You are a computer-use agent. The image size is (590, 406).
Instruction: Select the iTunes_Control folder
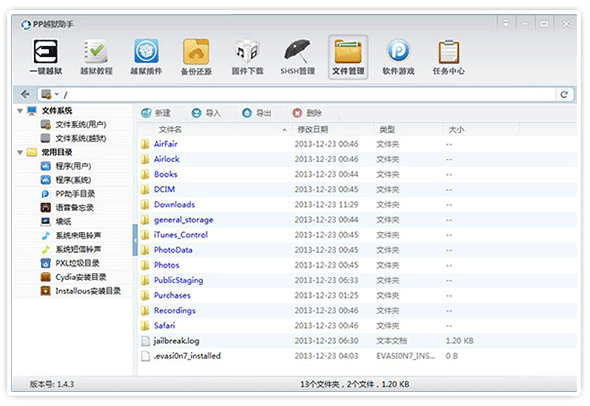[x=181, y=235]
